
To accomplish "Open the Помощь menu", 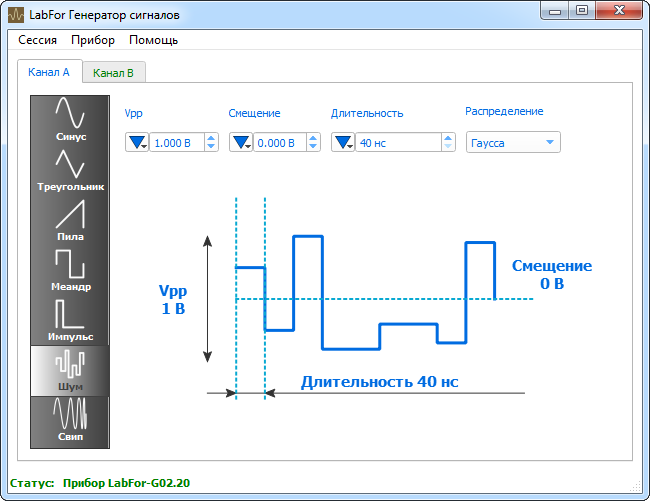I will click(153, 40).
